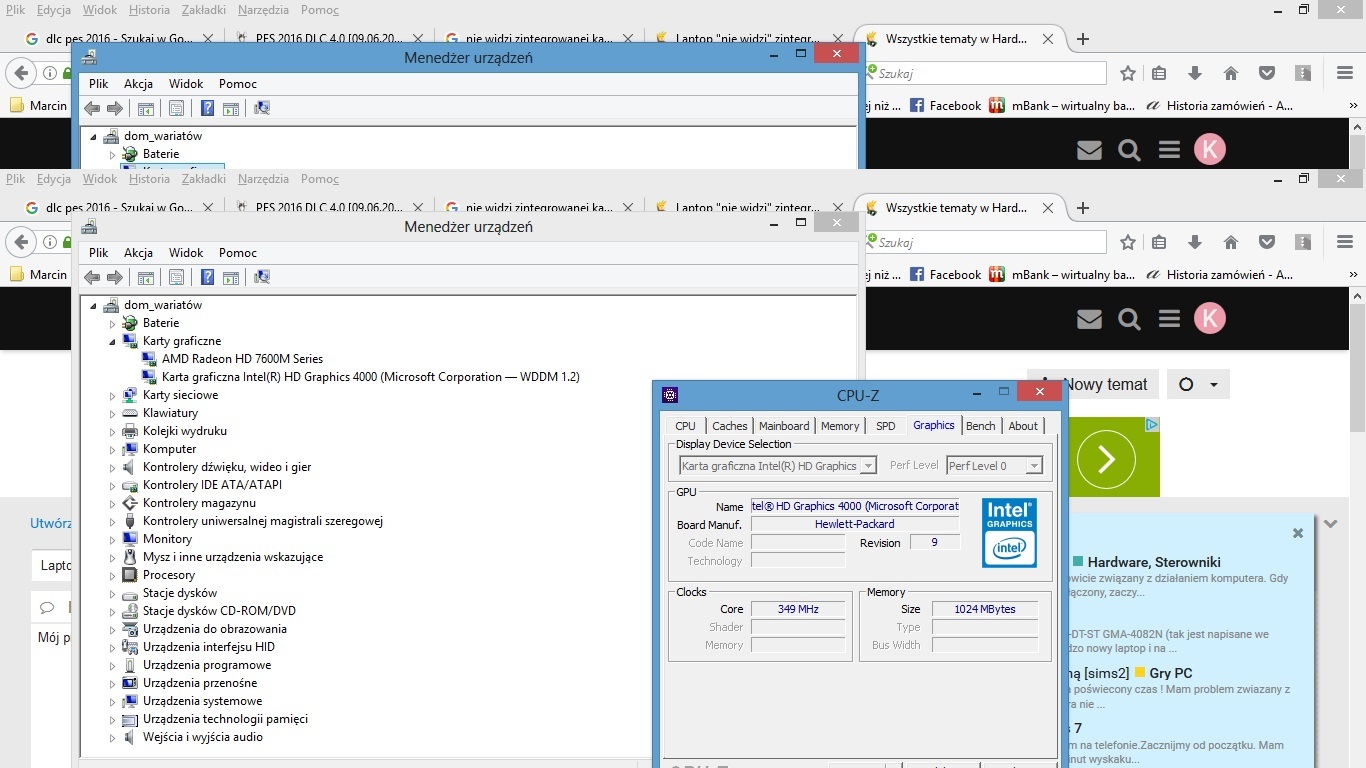
Task: Switch to the SPD tab
Action: tap(886, 426)
